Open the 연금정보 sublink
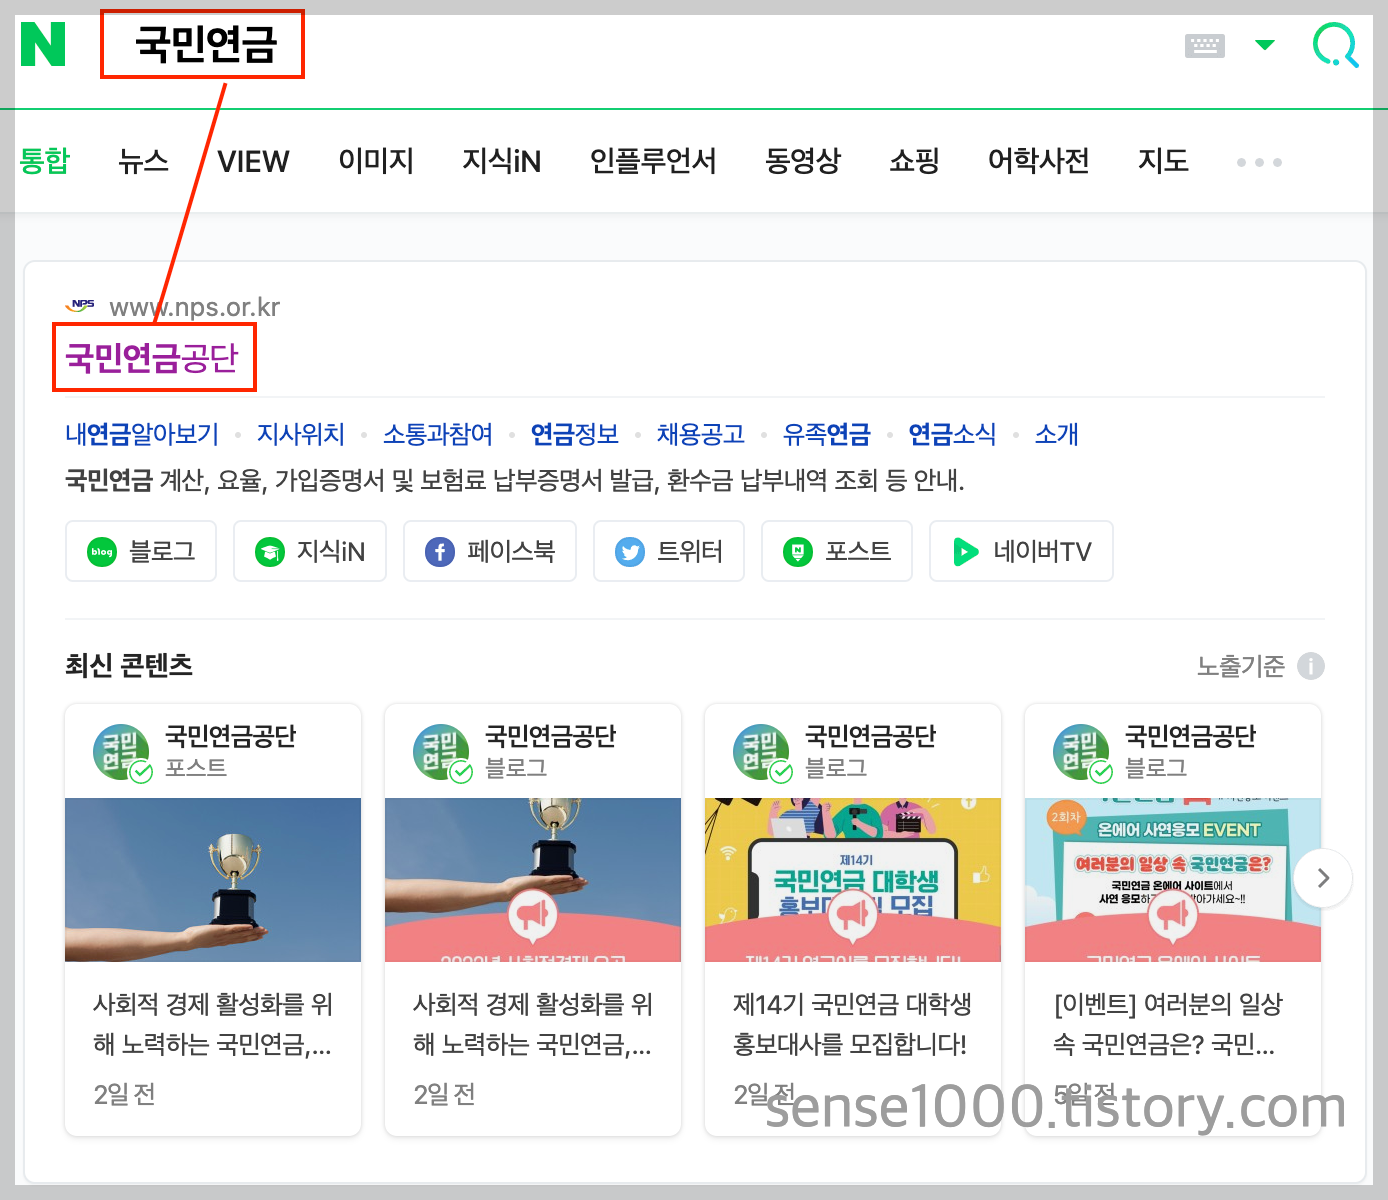This screenshot has height=1200, width=1388. click(x=574, y=434)
